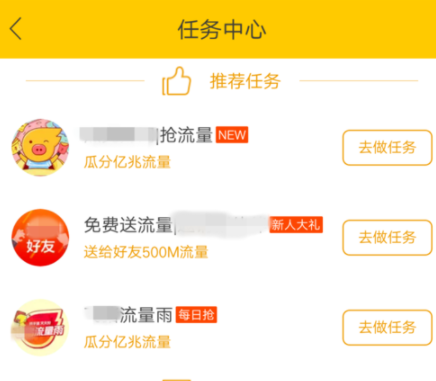Tap the yellow header bar

[218, 29]
